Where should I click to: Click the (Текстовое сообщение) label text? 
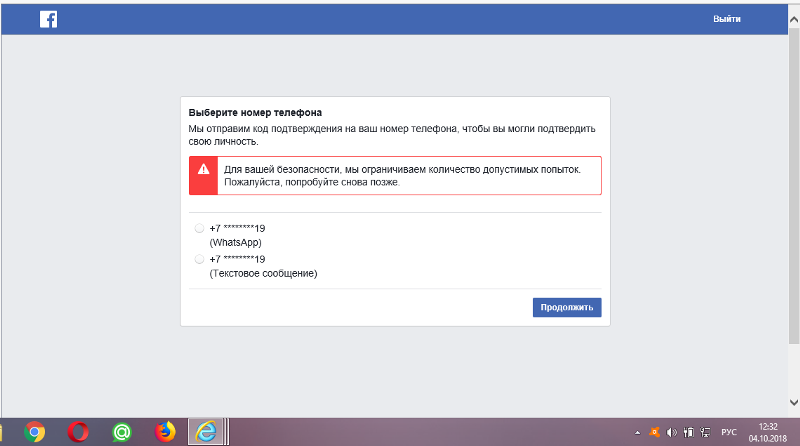[x=263, y=274]
